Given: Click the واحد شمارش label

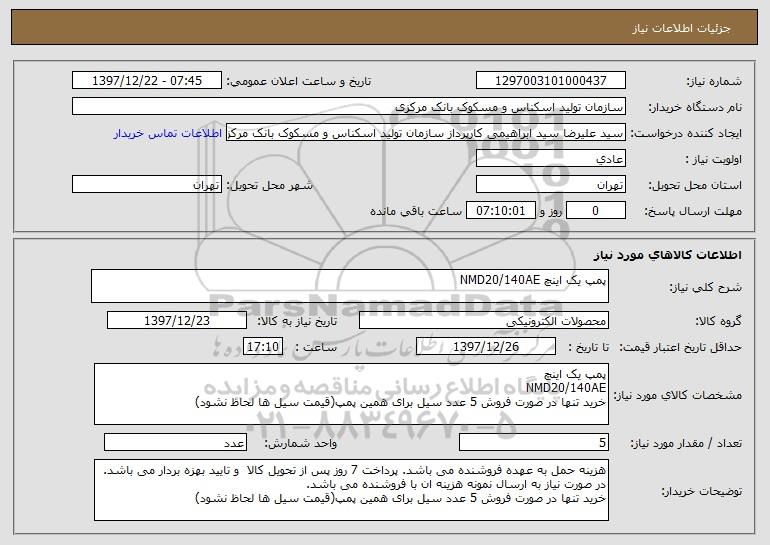Looking at the screenshot, I should [301, 443].
